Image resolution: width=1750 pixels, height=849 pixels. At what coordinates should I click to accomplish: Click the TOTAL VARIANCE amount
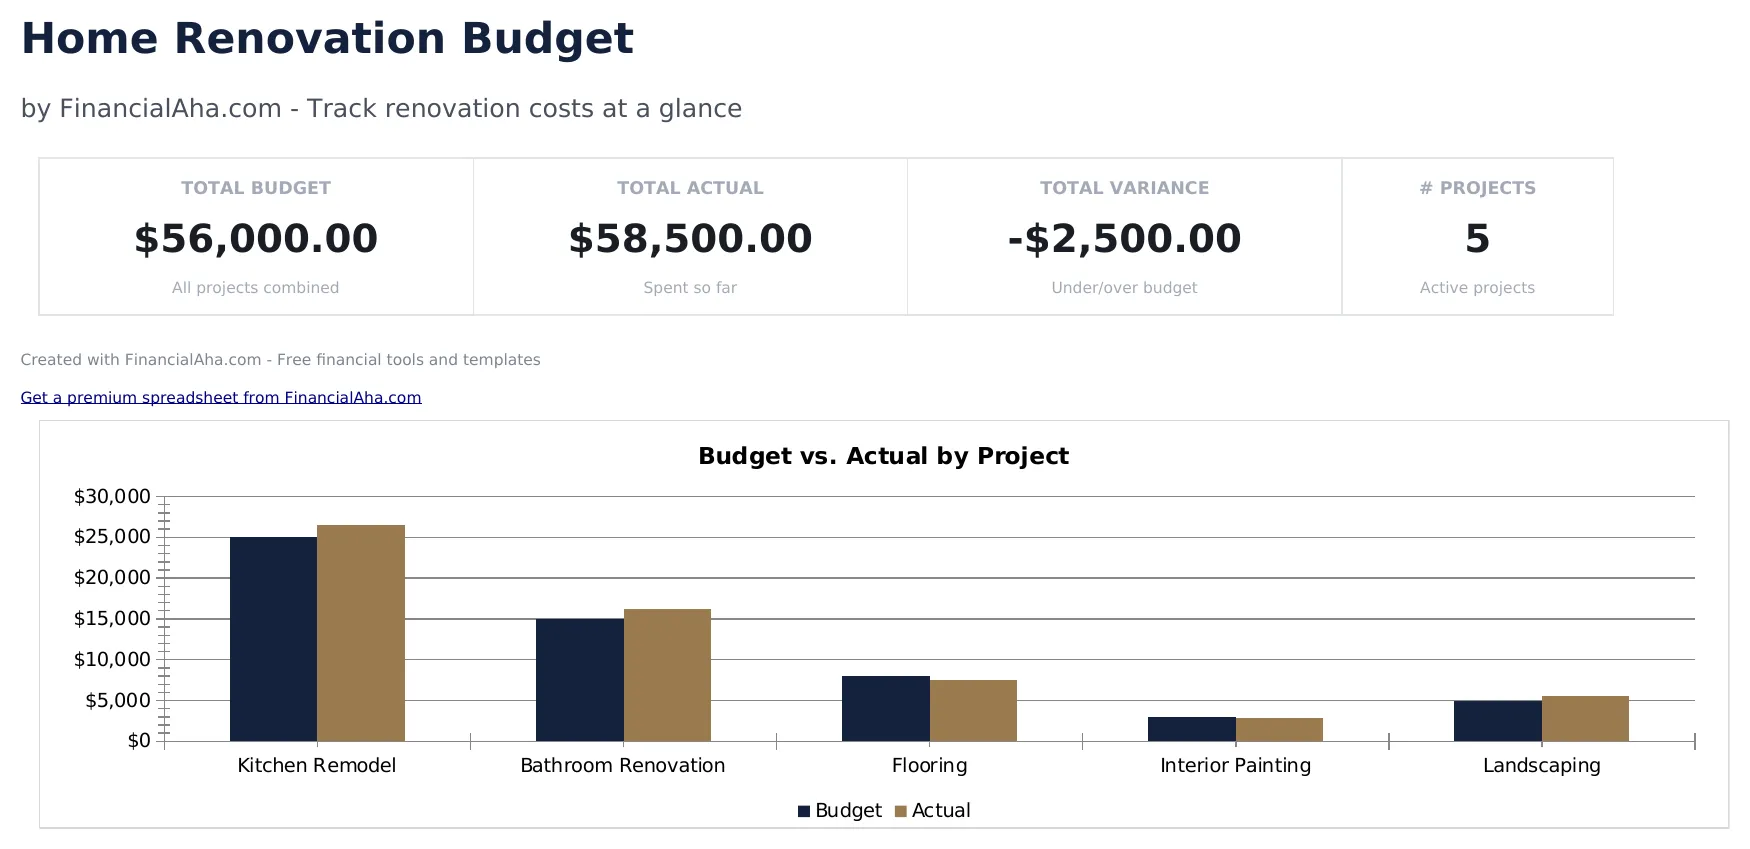1123,238
